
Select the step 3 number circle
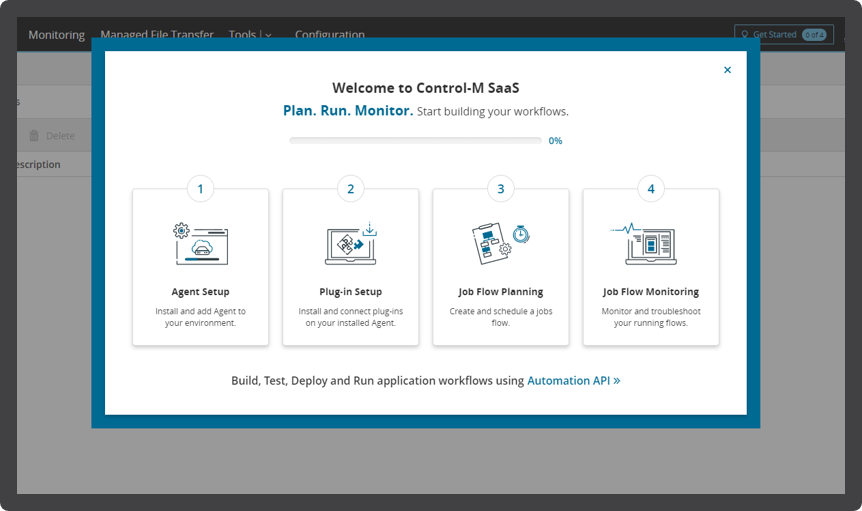(x=501, y=189)
